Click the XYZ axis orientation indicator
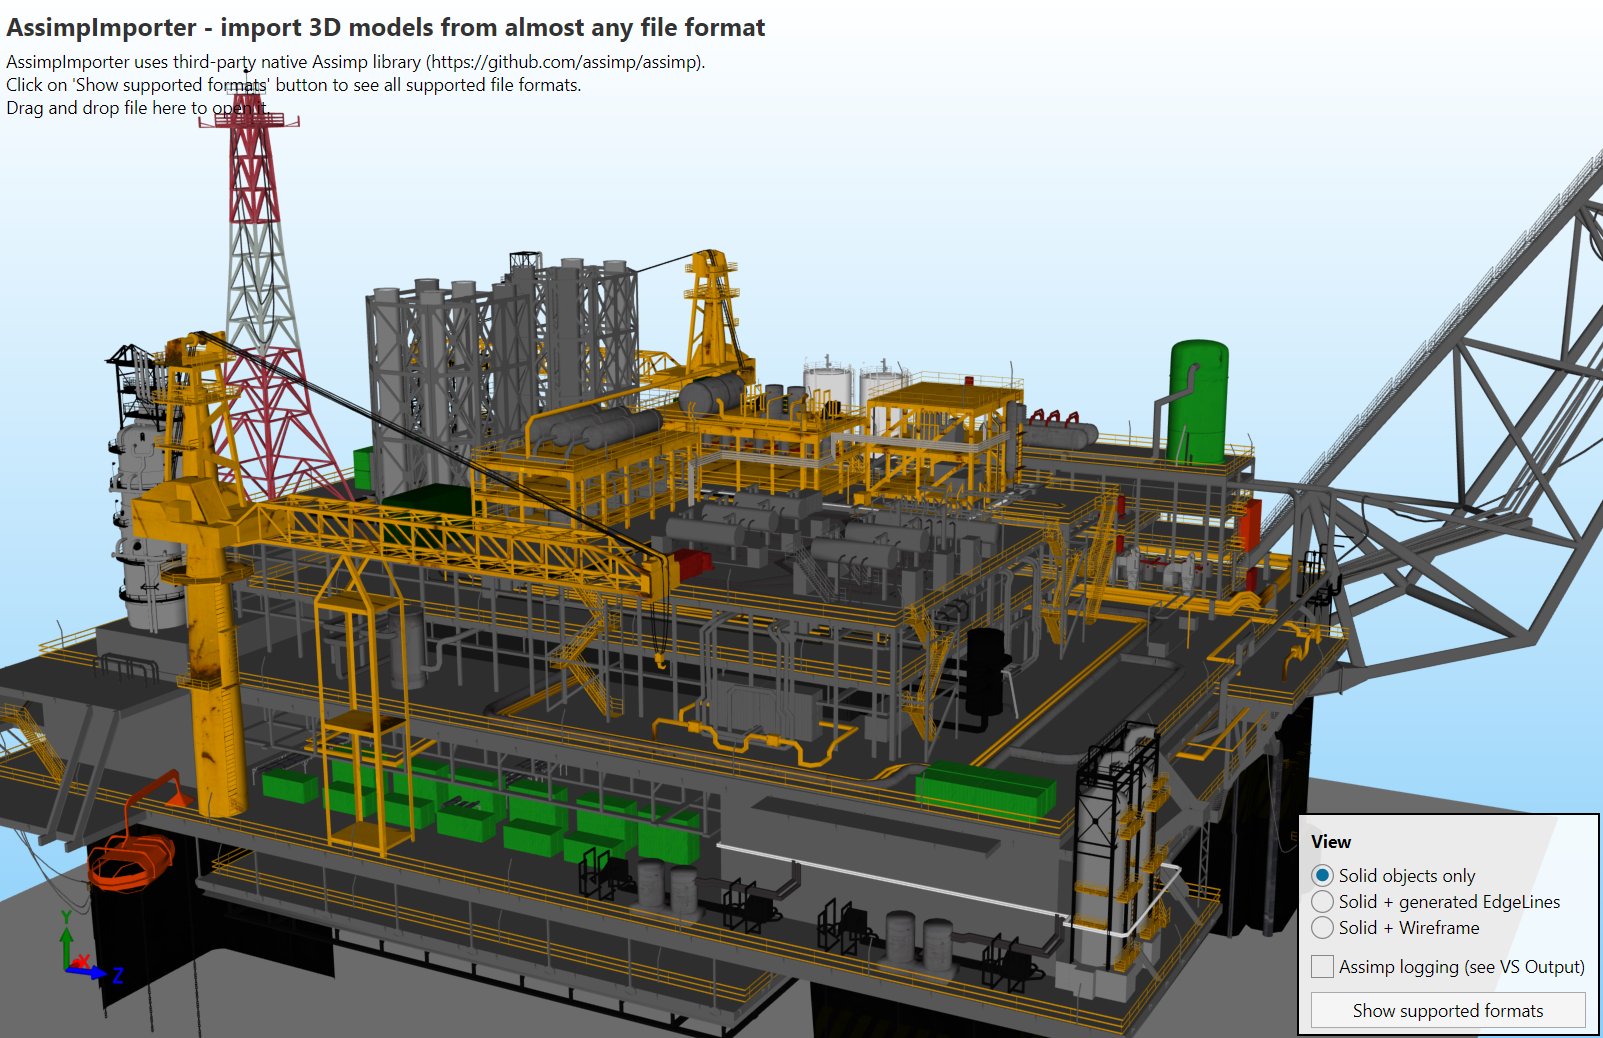The width and height of the screenshot is (1603, 1038). [90, 948]
